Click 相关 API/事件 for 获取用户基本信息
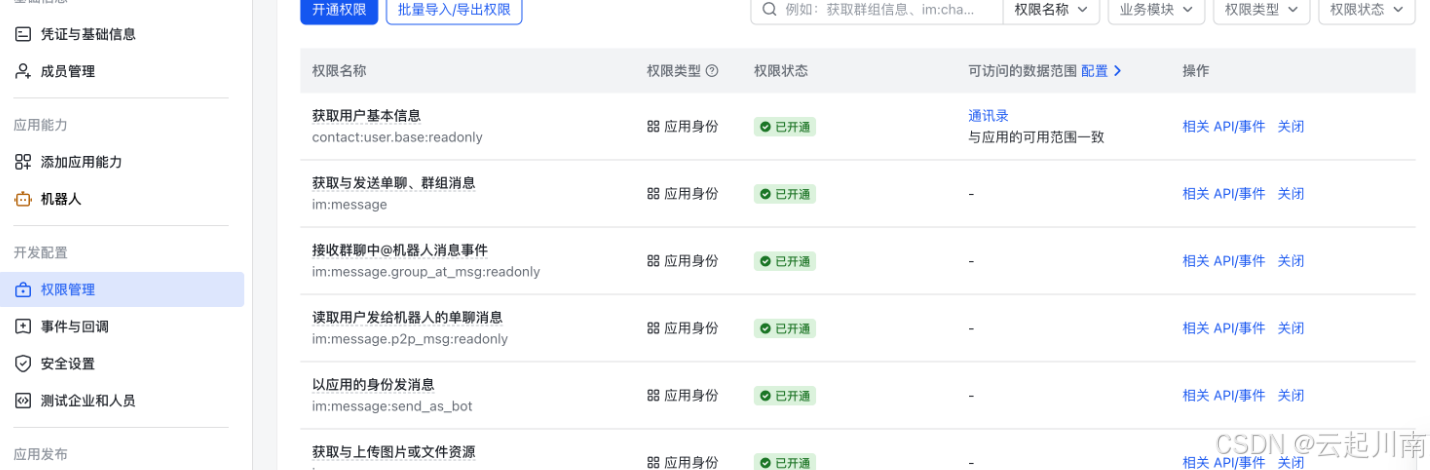This screenshot has width=1430, height=470. pyautogui.click(x=1223, y=127)
